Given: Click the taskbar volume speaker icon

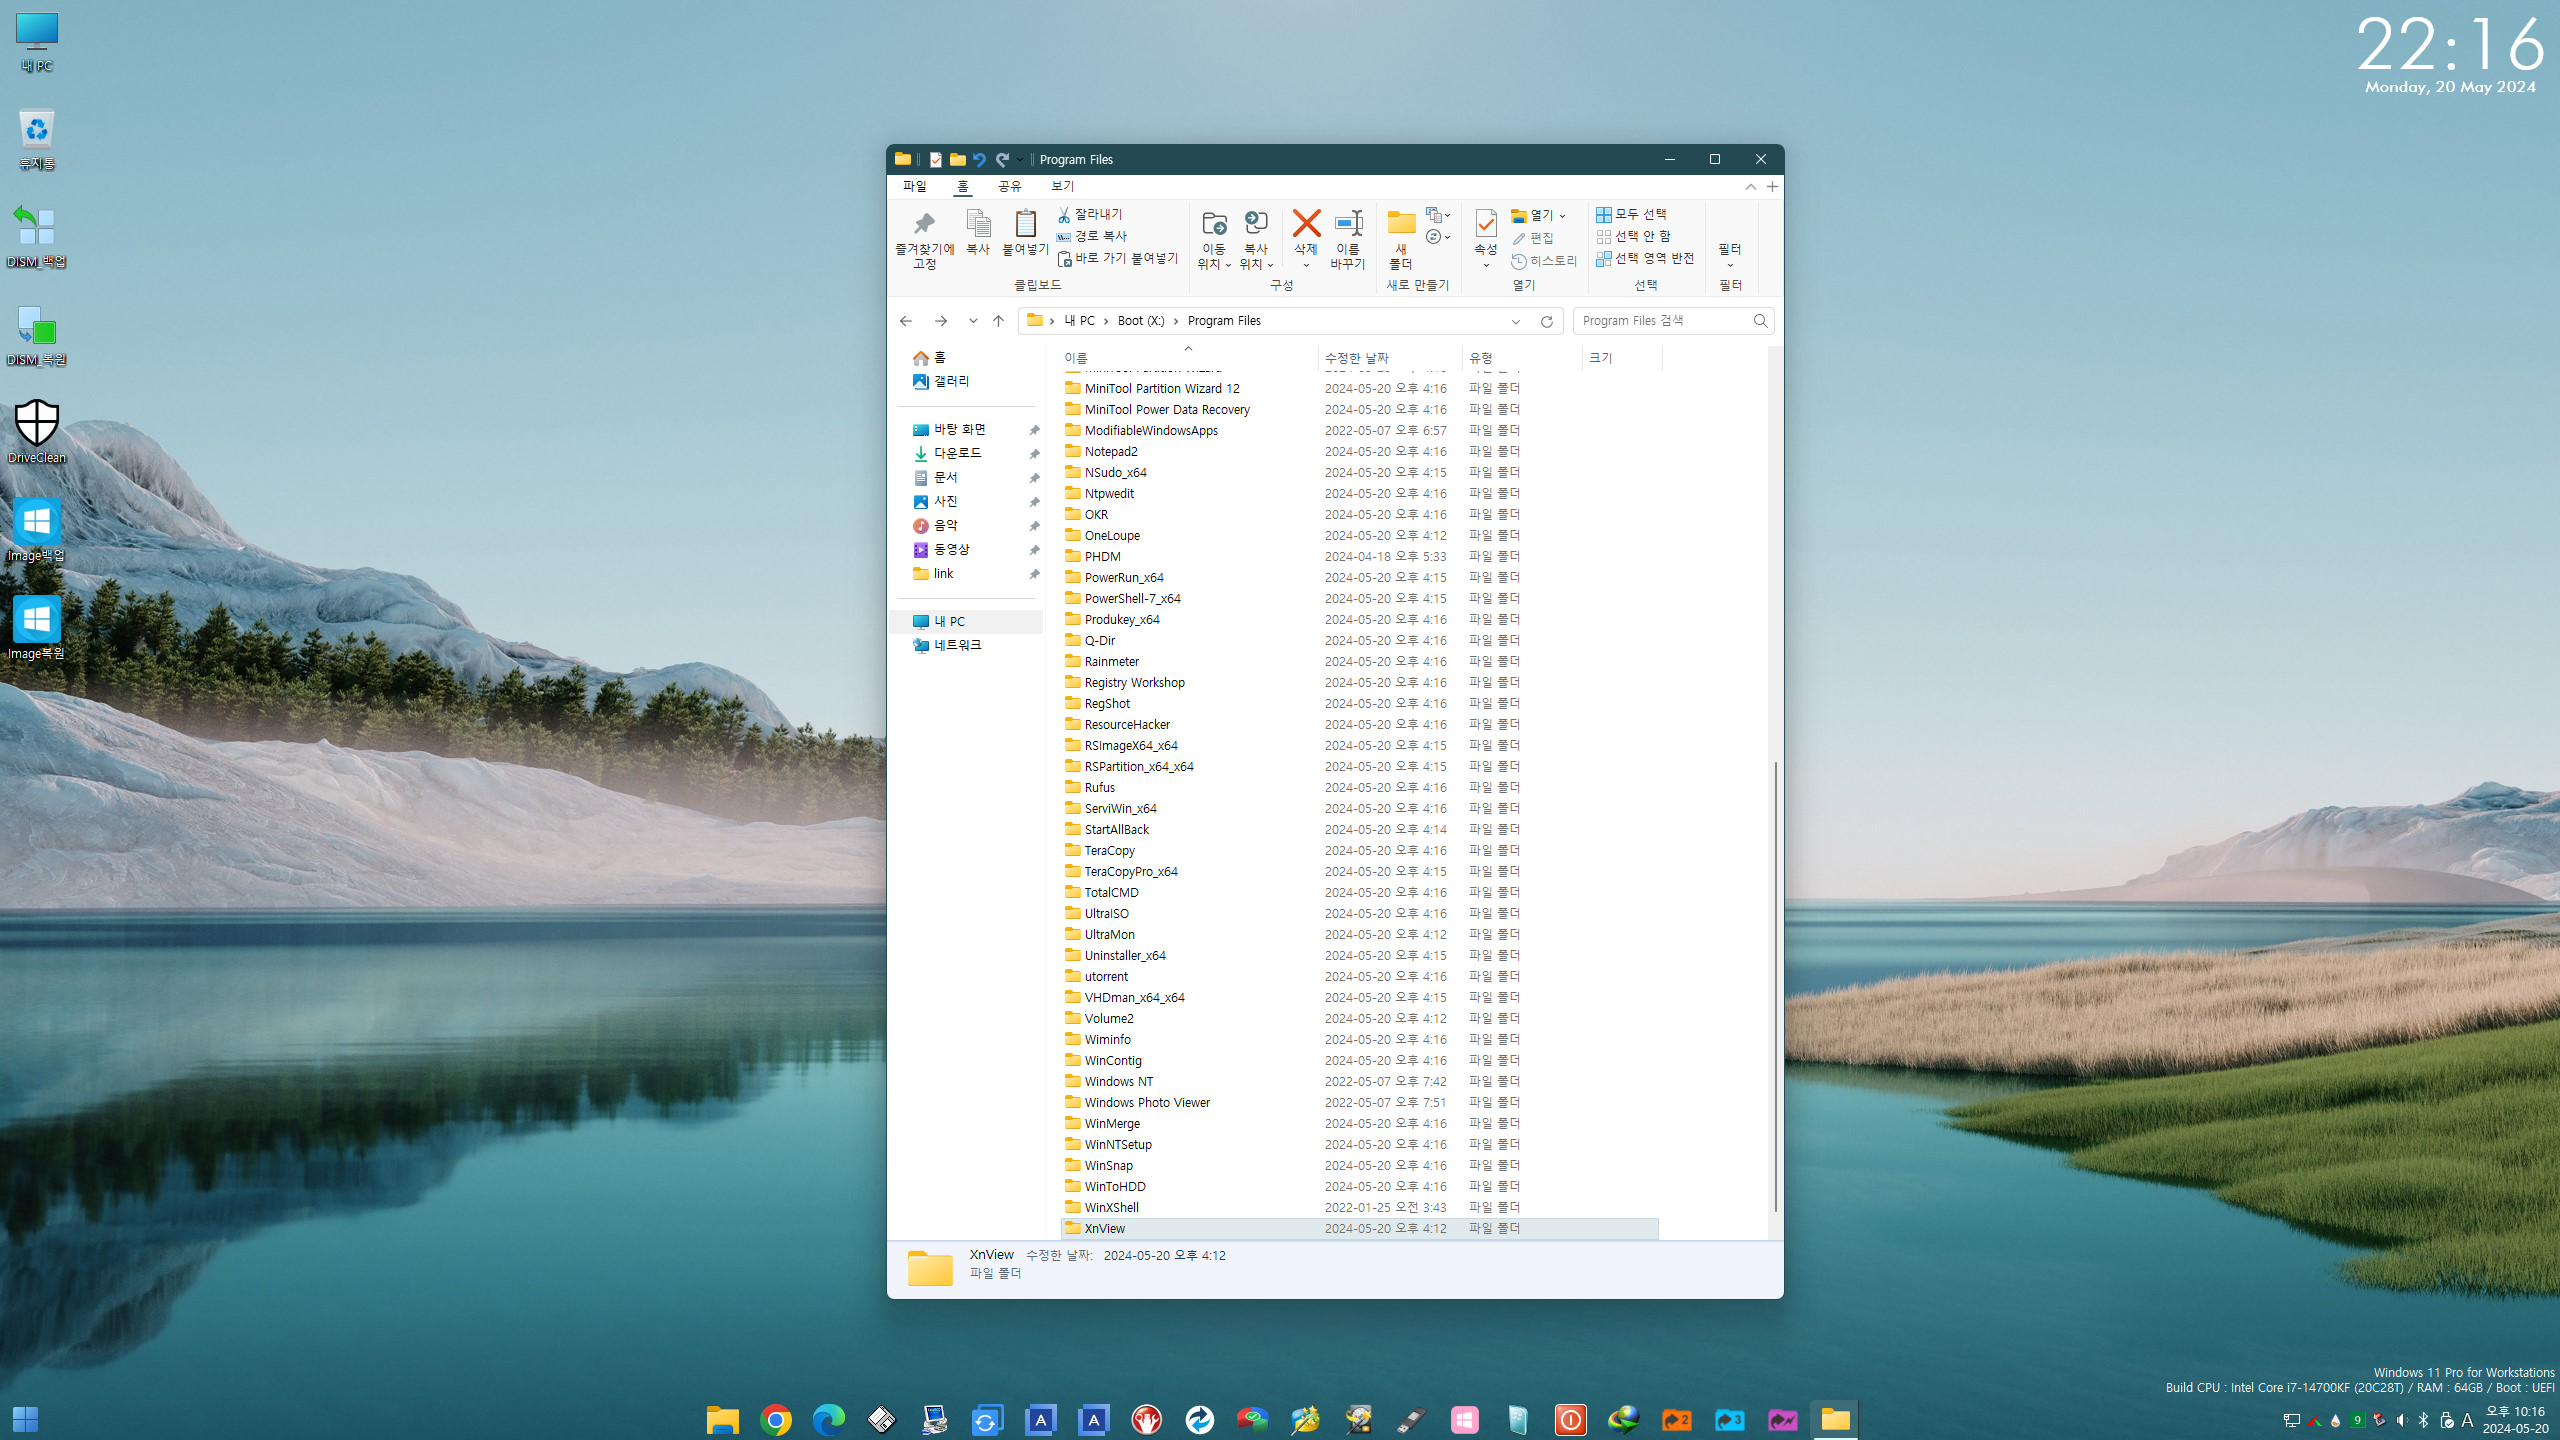Looking at the screenshot, I should 2402,1420.
